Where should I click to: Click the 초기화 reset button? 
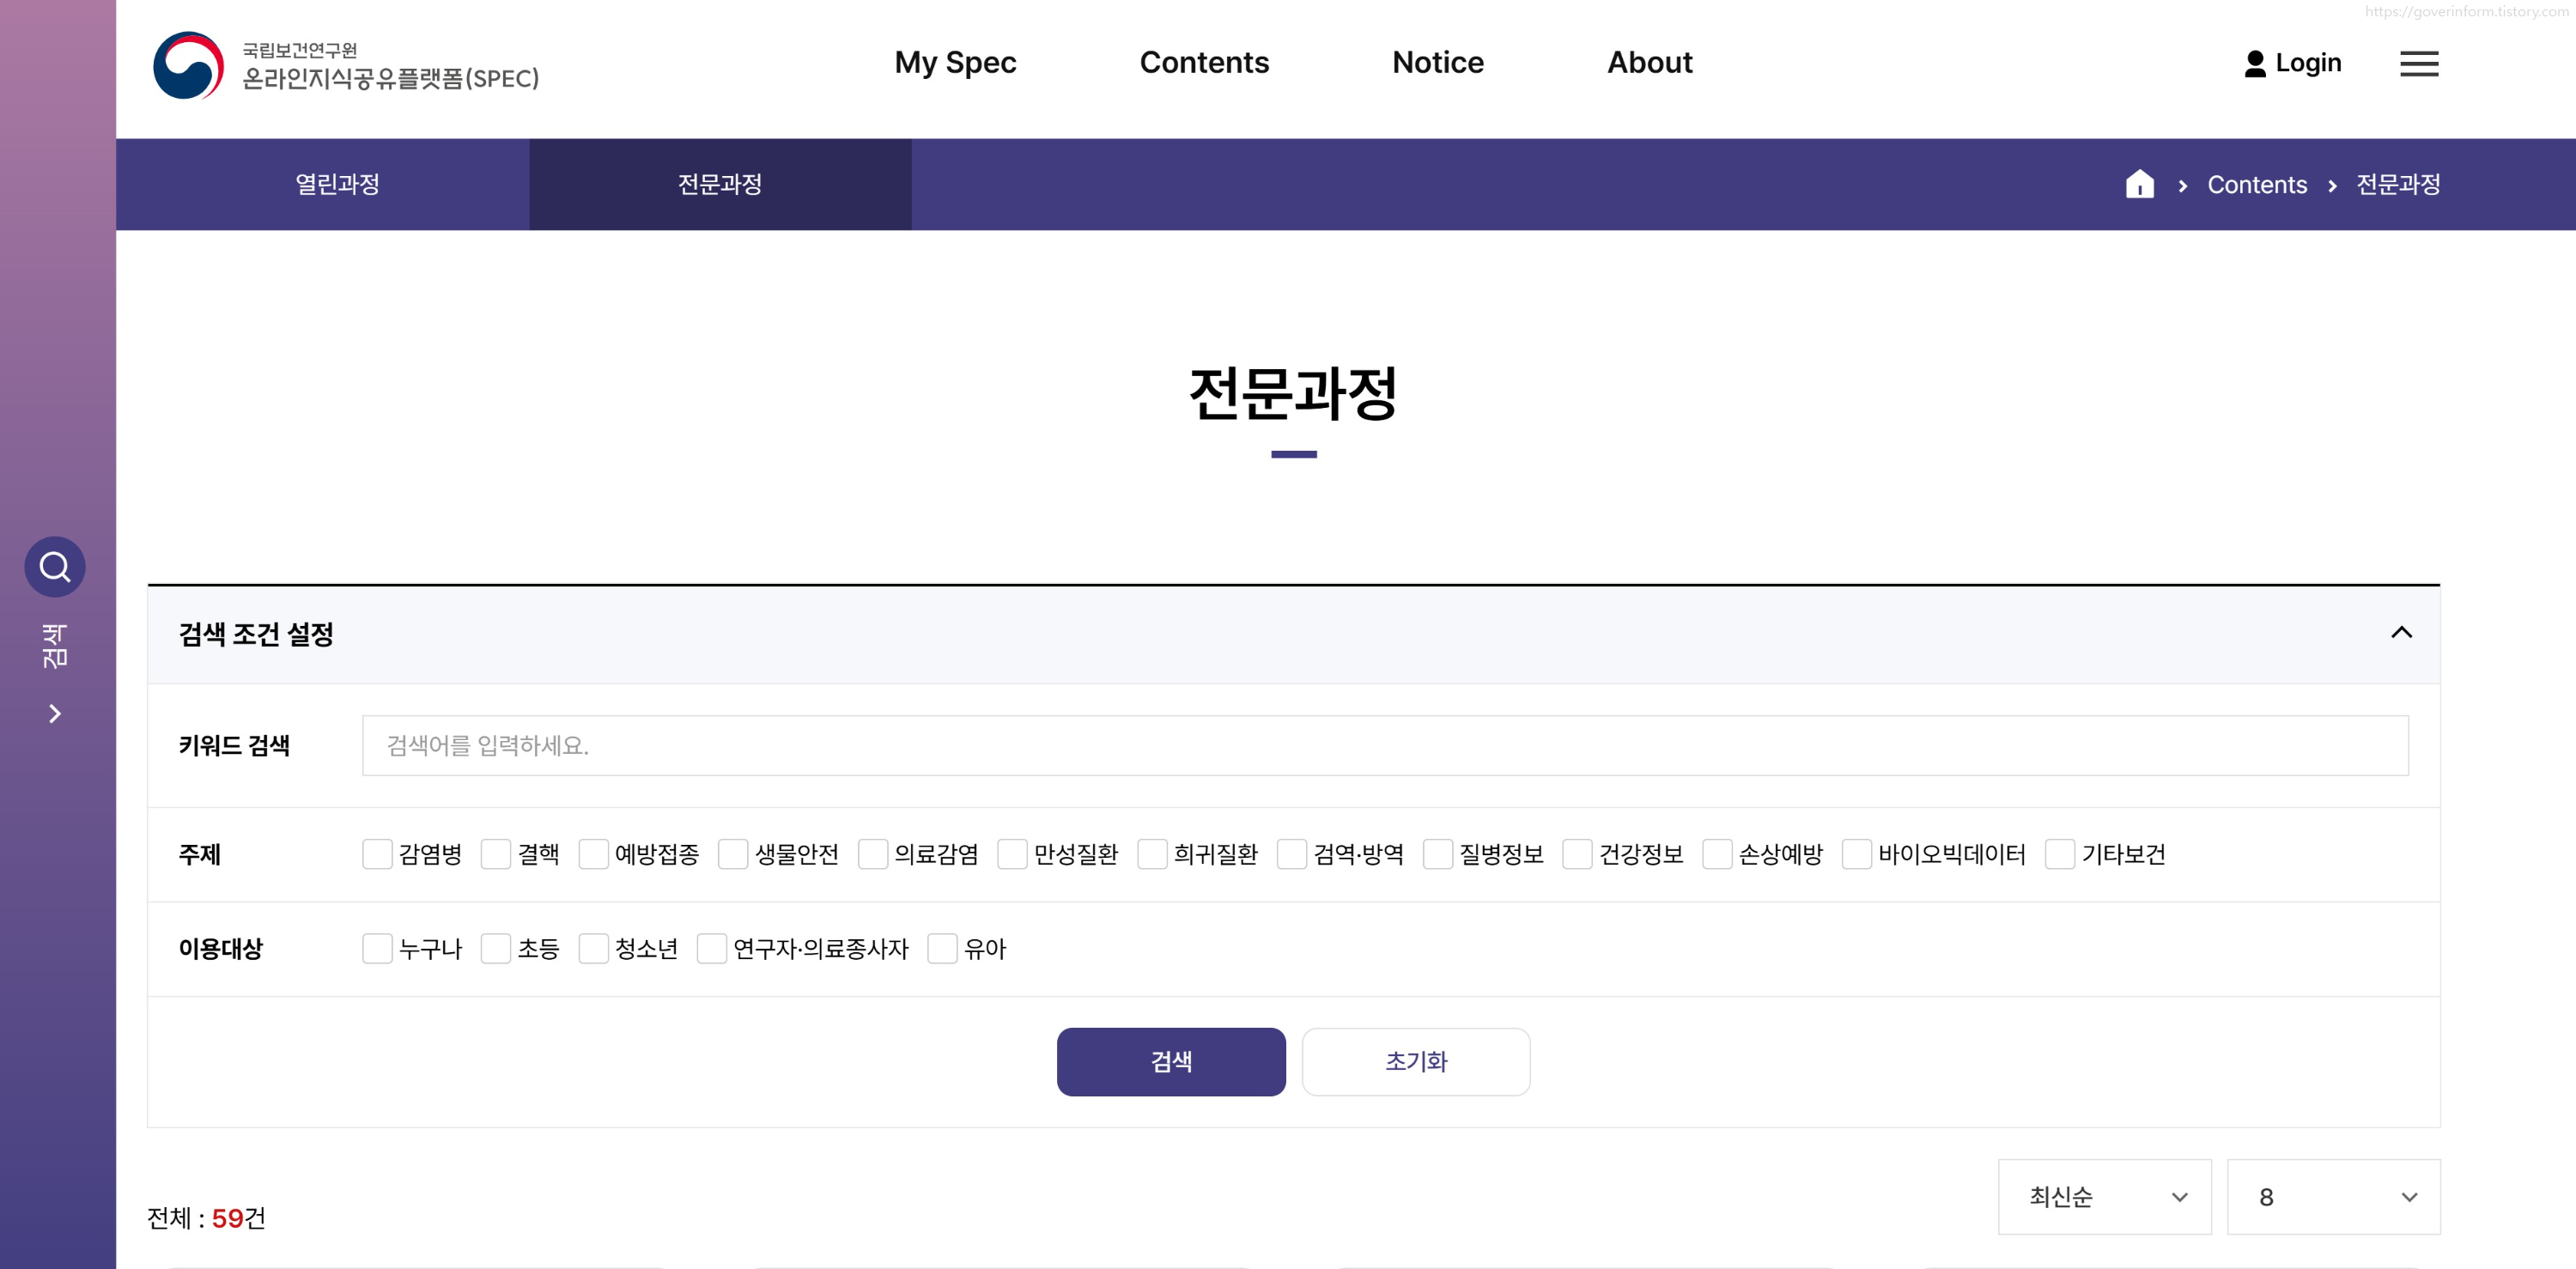pos(1415,1062)
